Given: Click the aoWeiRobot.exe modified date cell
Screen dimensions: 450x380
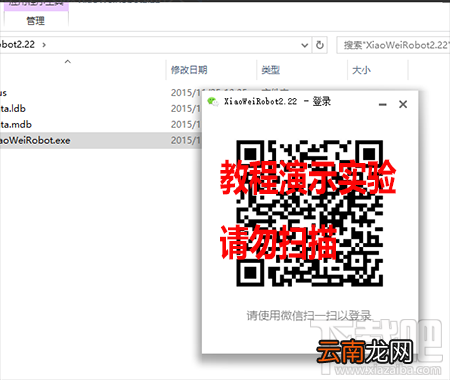Looking at the screenshot, I should 186,140.
